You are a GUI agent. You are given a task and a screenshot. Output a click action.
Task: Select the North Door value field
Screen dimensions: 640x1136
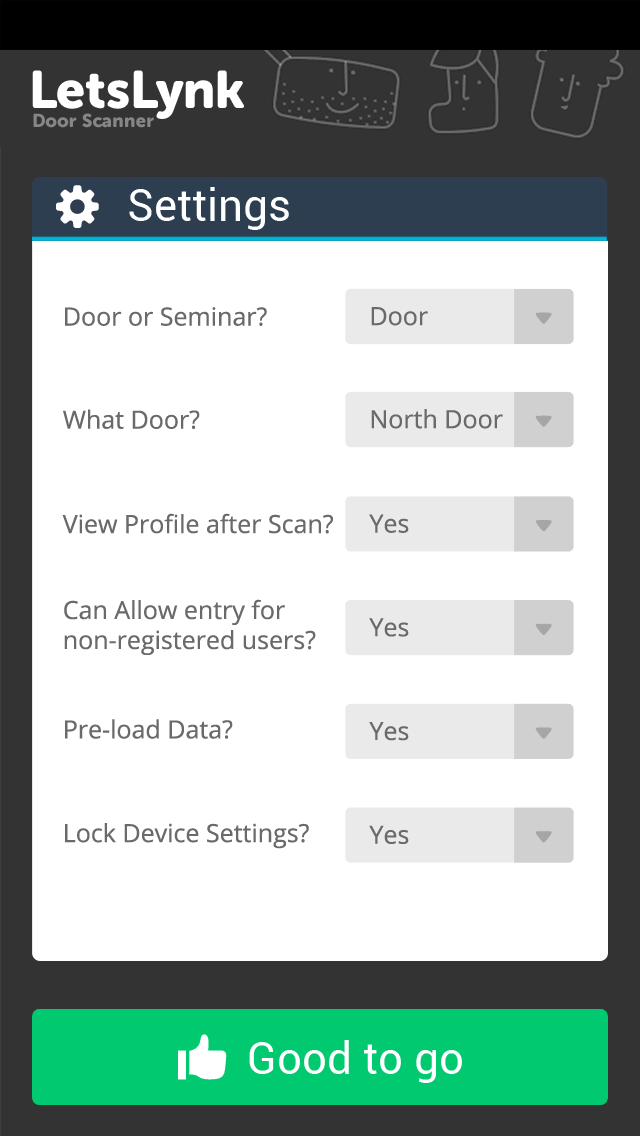pos(435,420)
